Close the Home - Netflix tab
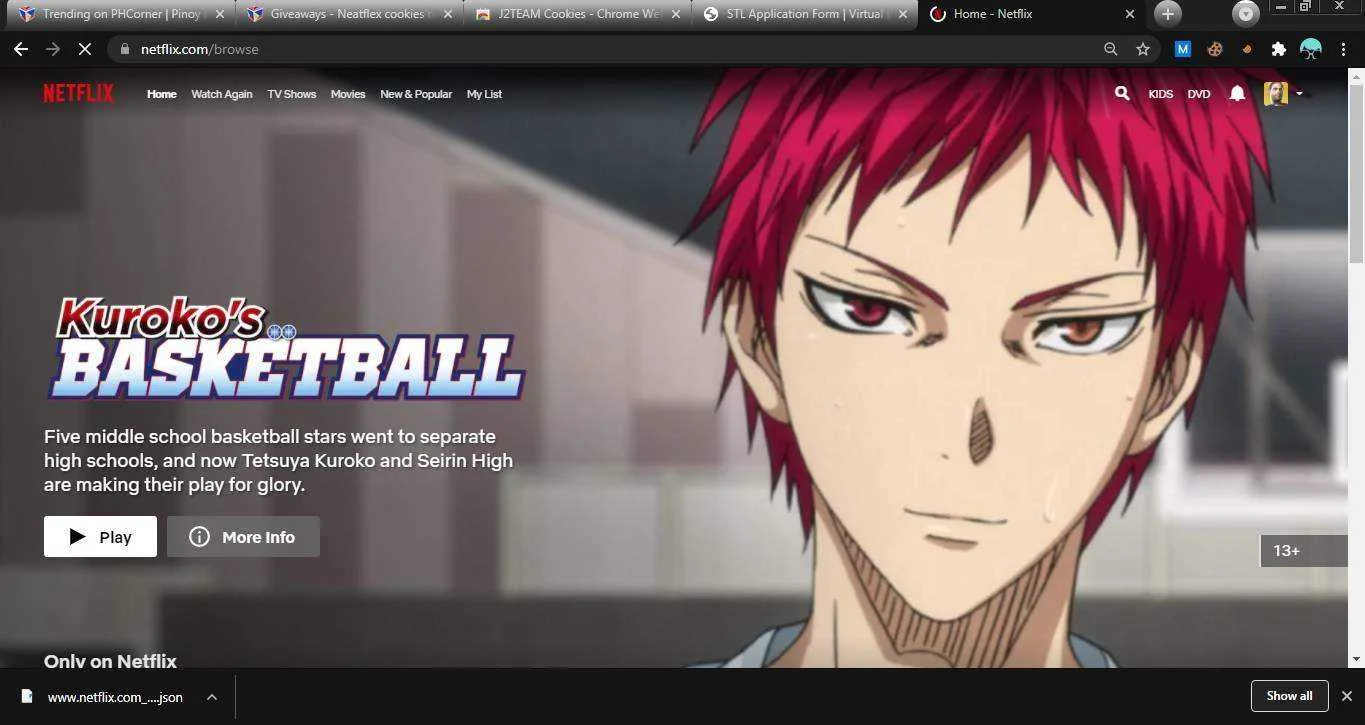The height and width of the screenshot is (725, 1365). click(1130, 14)
